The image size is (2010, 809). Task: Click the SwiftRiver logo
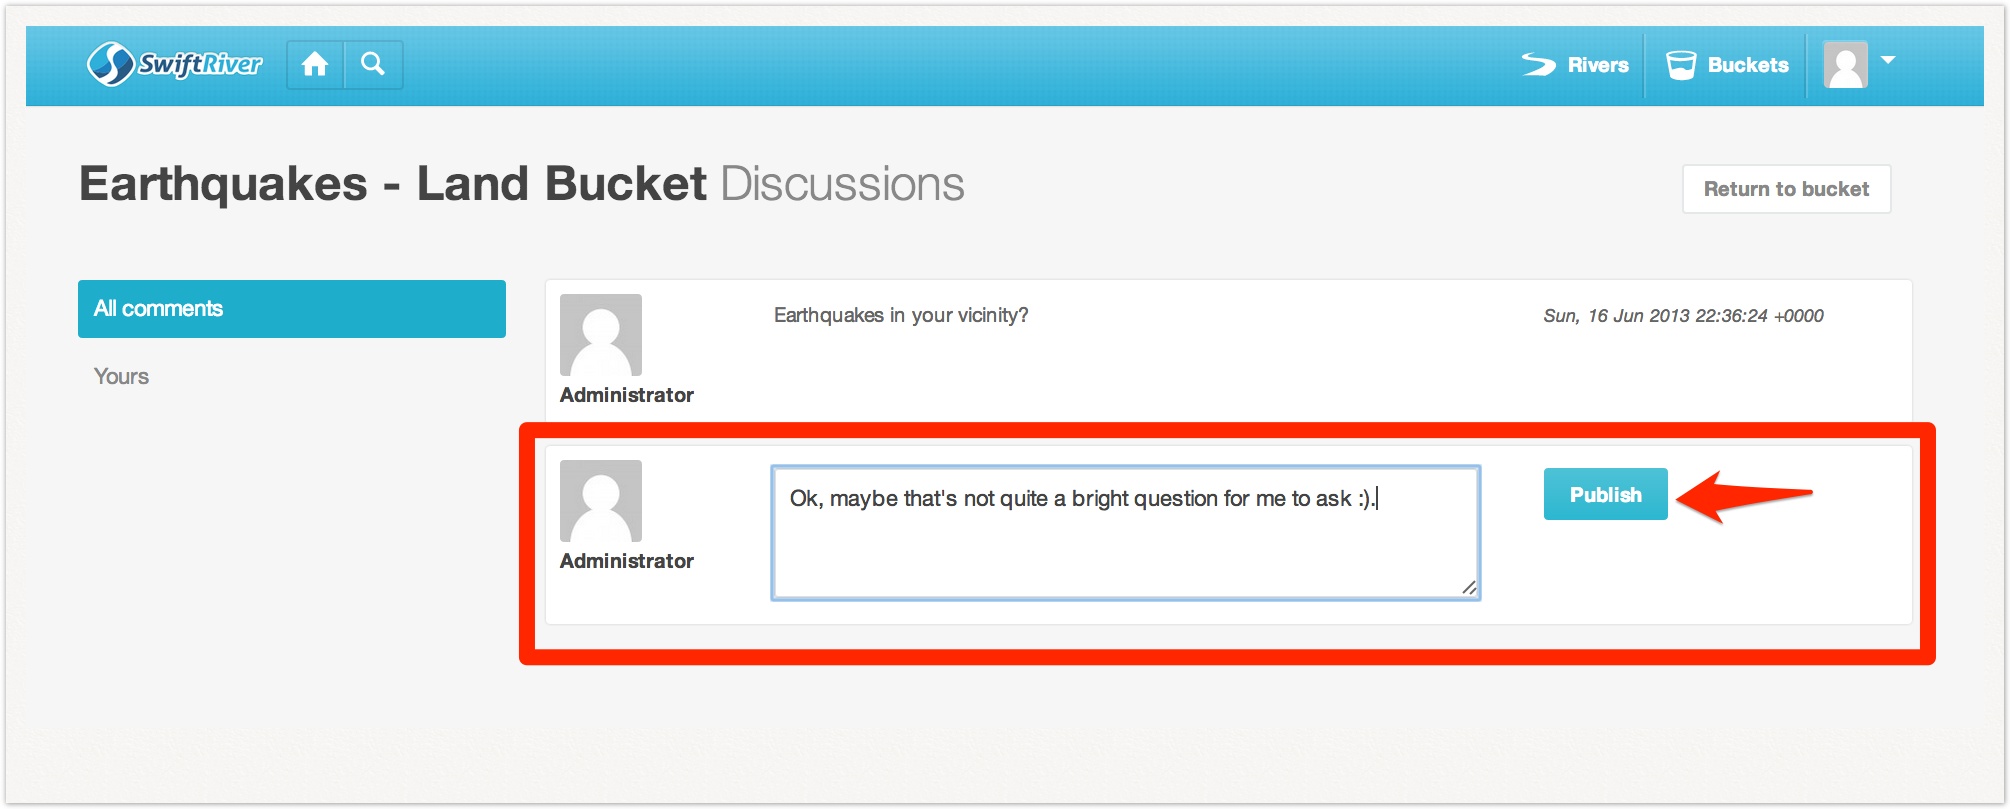pos(175,64)
